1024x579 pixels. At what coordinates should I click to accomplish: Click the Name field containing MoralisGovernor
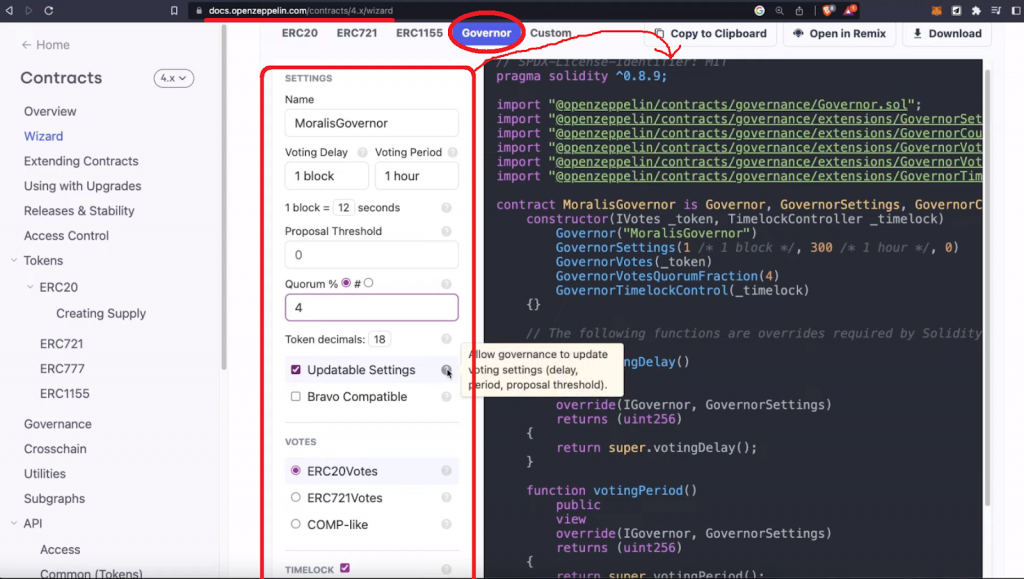(x=372, y=123)
